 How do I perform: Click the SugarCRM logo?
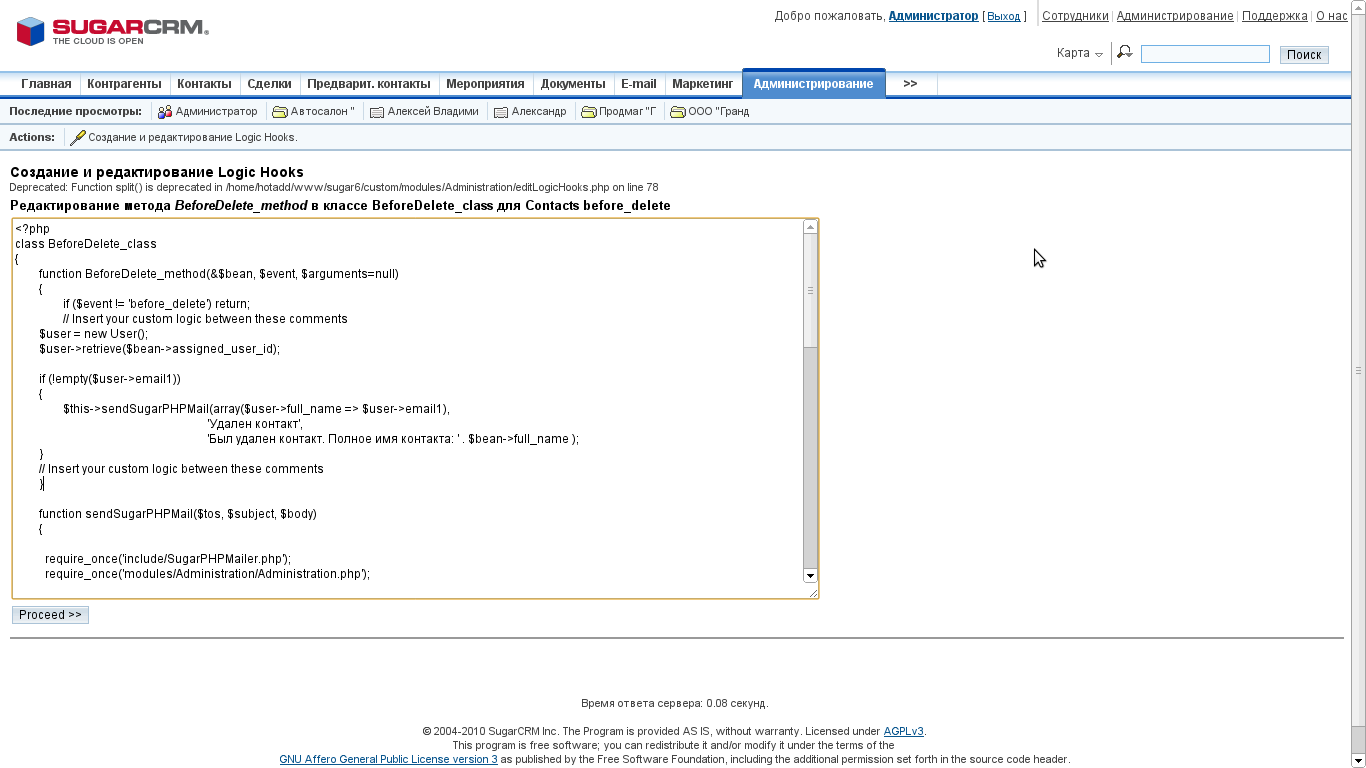point(112,31)
